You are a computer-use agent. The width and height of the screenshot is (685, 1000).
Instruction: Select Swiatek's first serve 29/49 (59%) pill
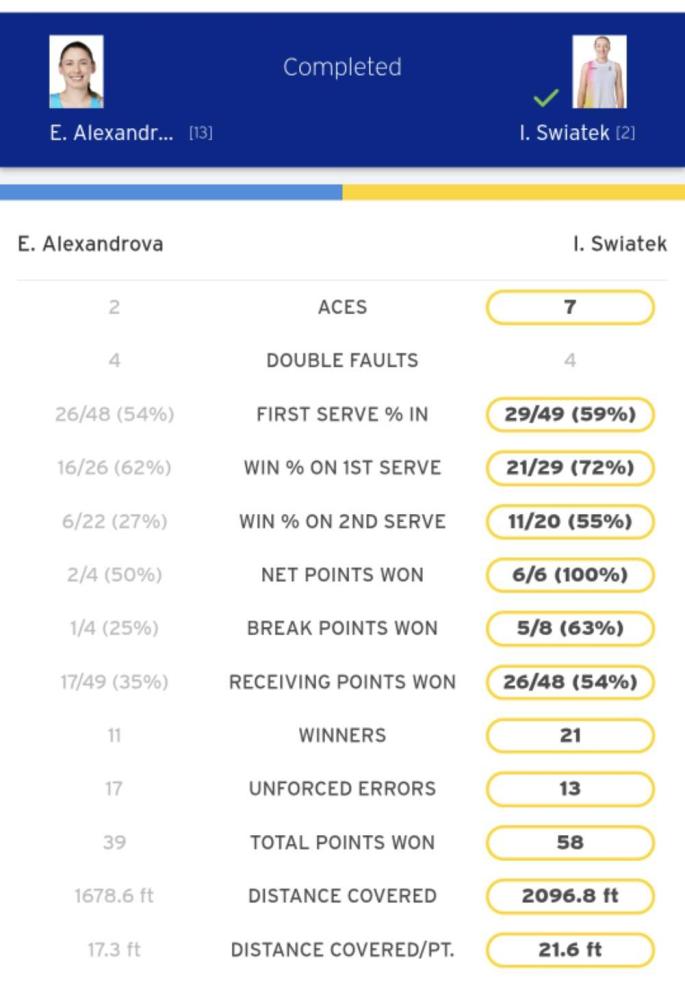pos(570,415)
